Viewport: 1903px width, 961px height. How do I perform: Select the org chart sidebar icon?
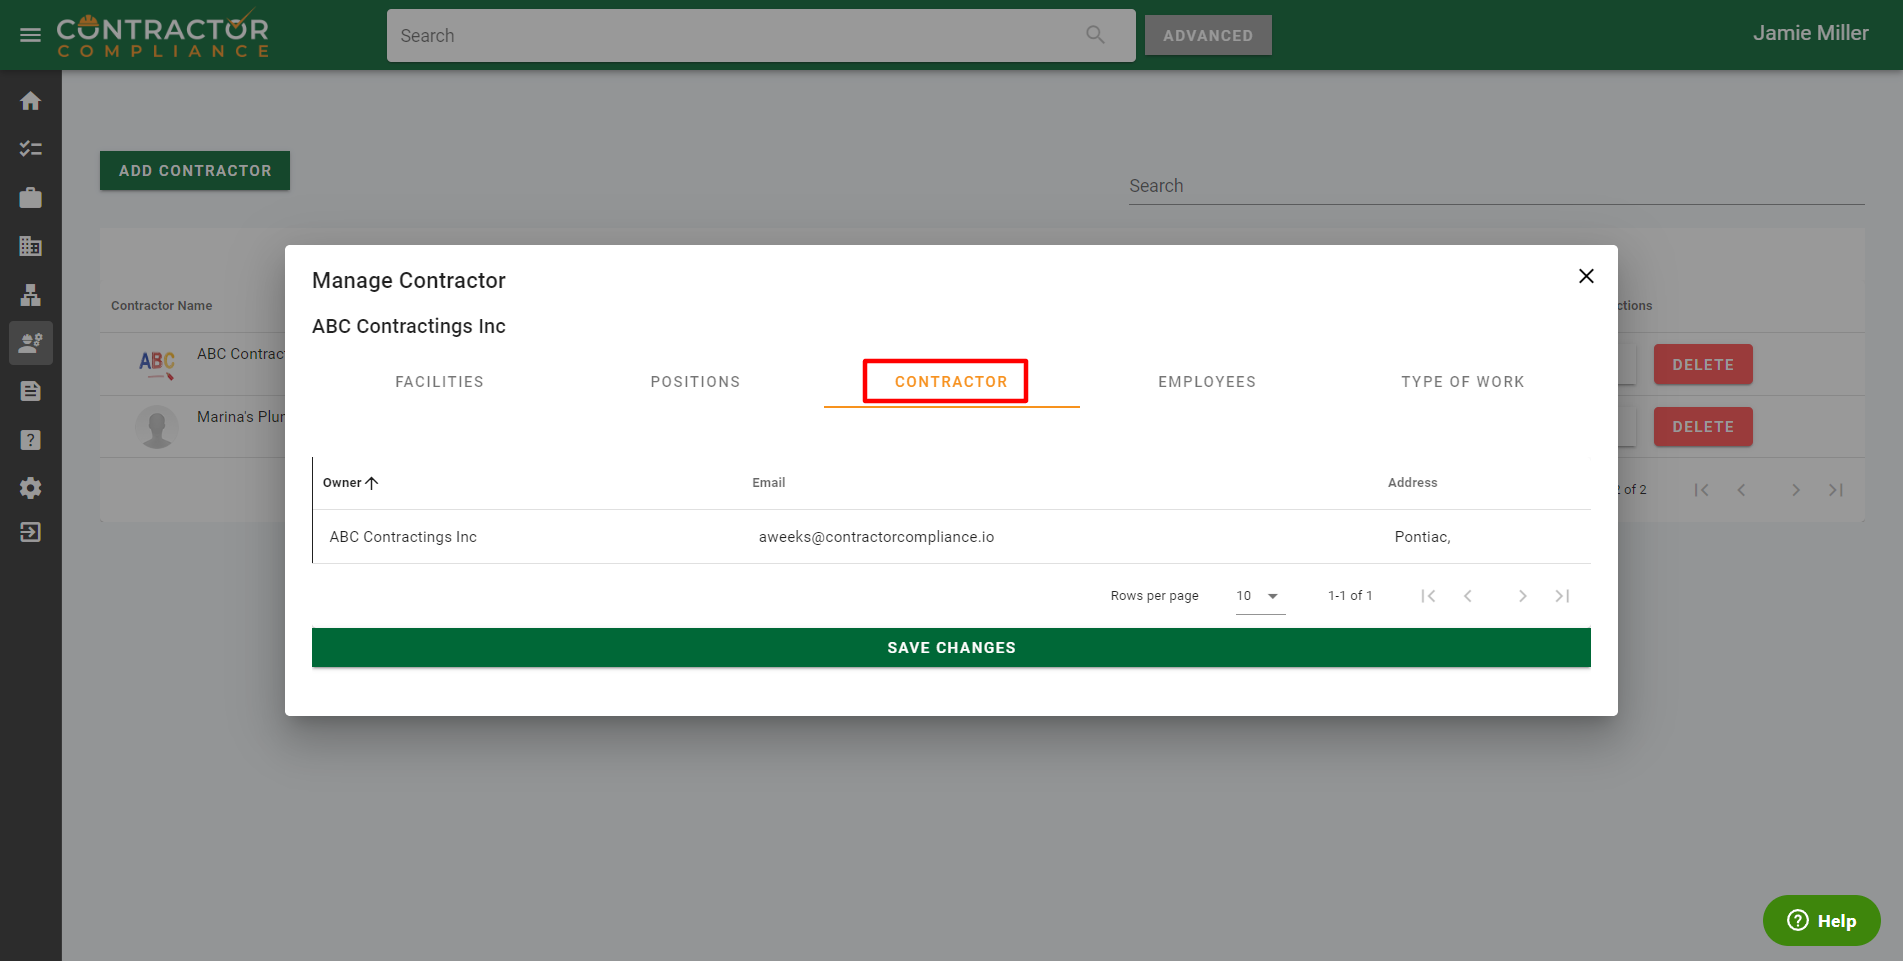coord(30,295)
